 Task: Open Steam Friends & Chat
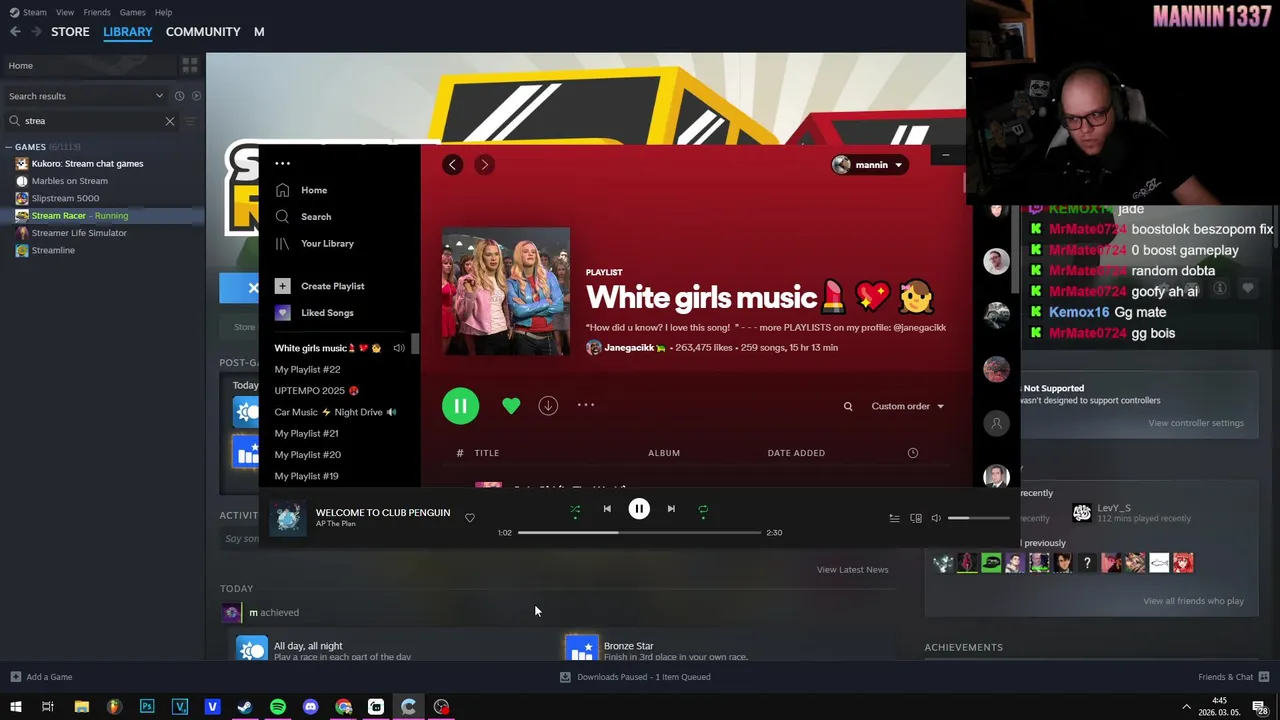pyautogui.click(x=1233, y=677)
